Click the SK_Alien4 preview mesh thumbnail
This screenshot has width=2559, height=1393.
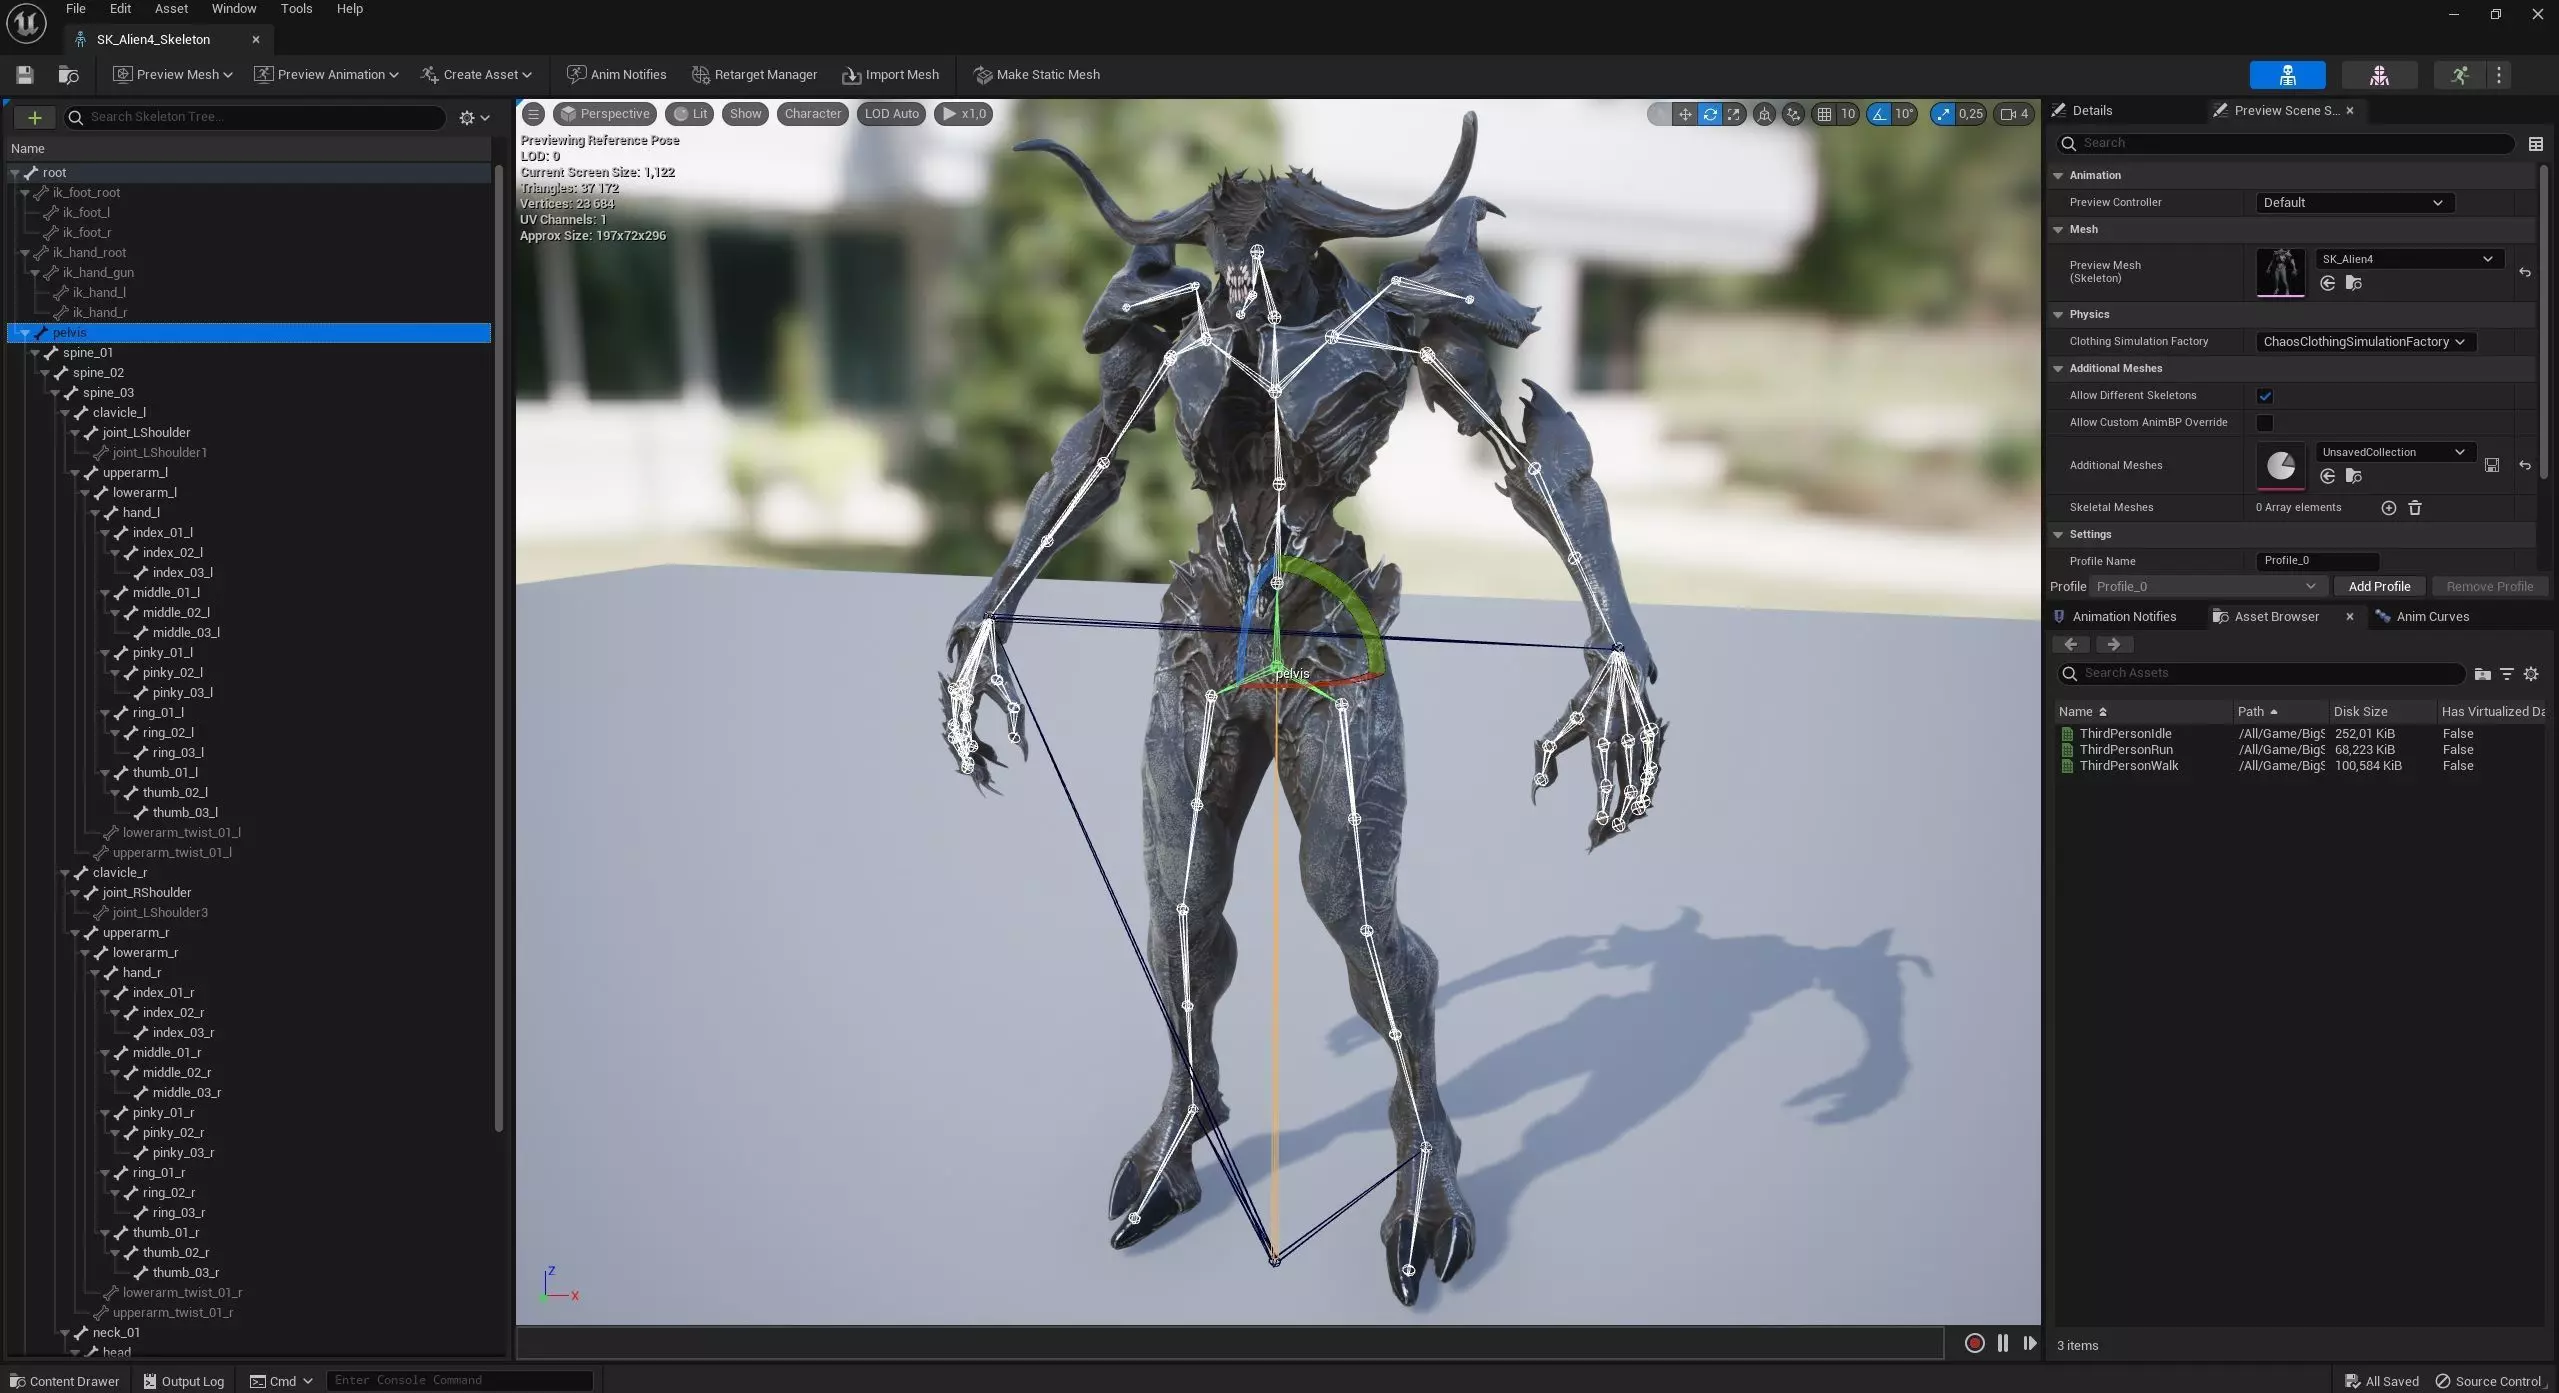coord(2281,272)
